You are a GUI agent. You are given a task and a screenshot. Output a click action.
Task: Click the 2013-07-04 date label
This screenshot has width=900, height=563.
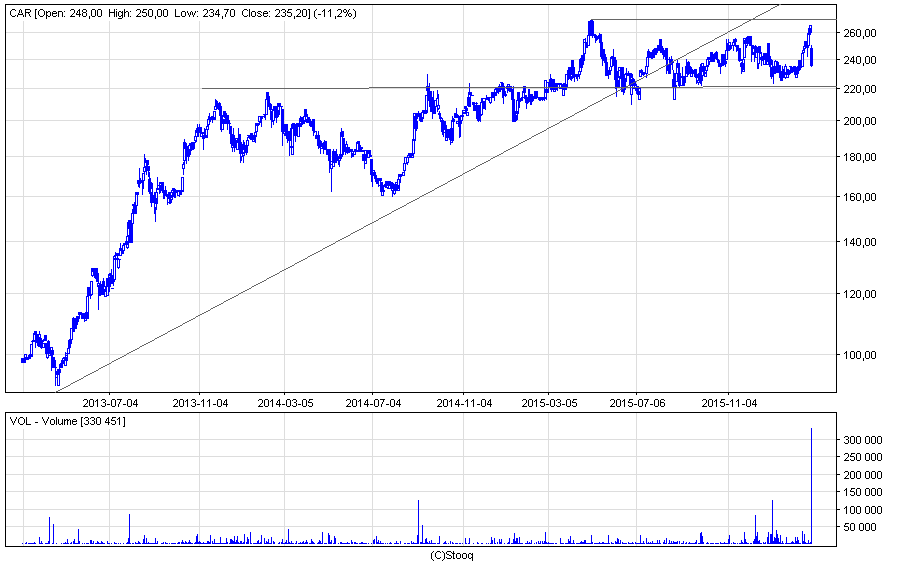point(110,403)
